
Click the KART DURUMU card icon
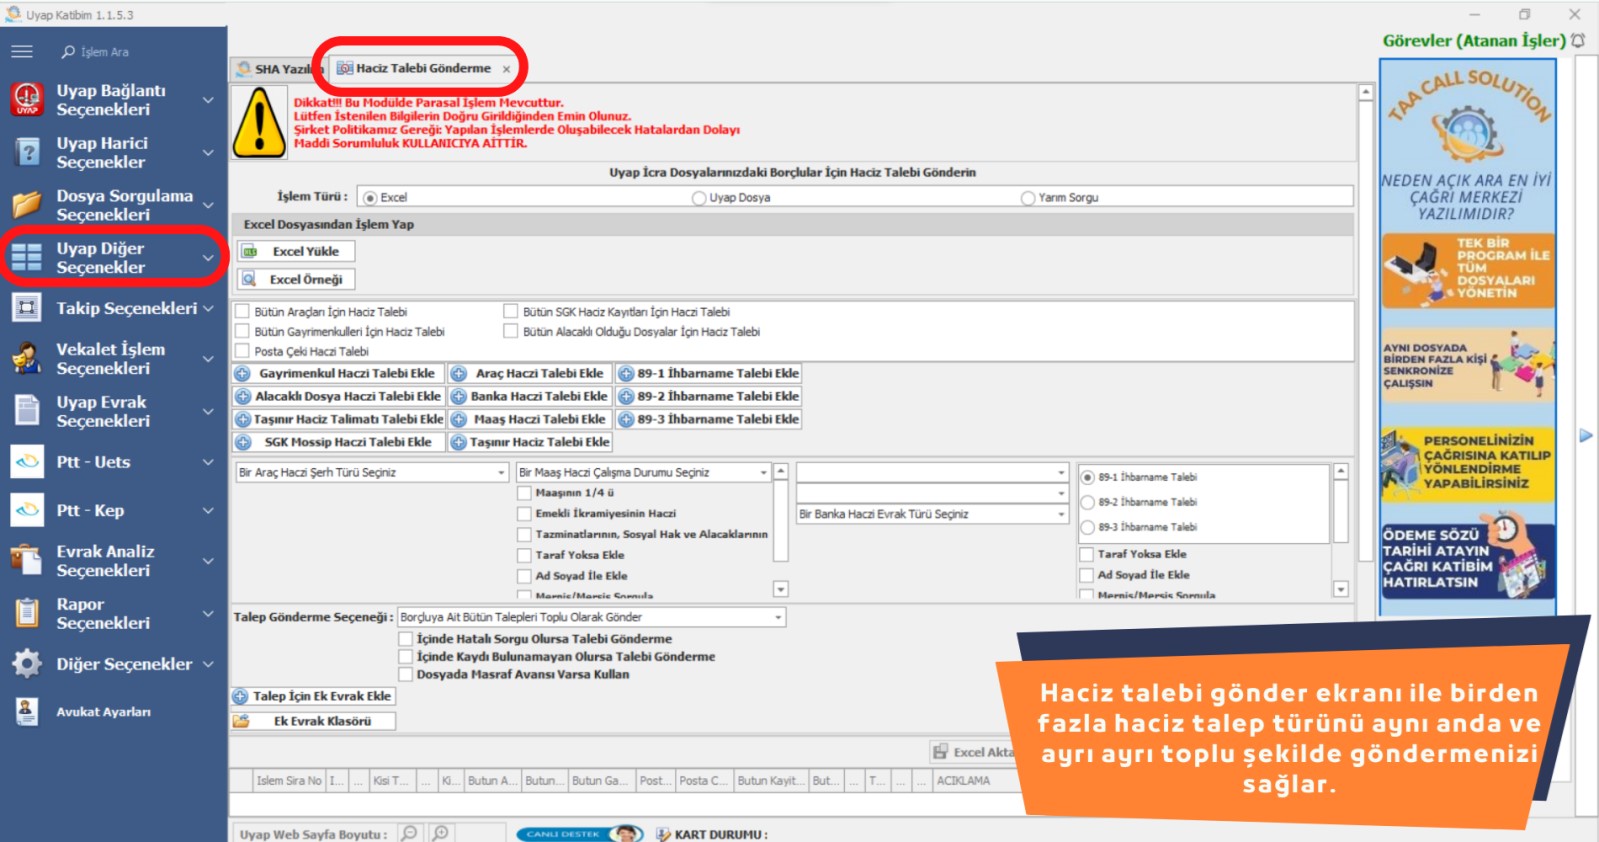tap(663, 834)
